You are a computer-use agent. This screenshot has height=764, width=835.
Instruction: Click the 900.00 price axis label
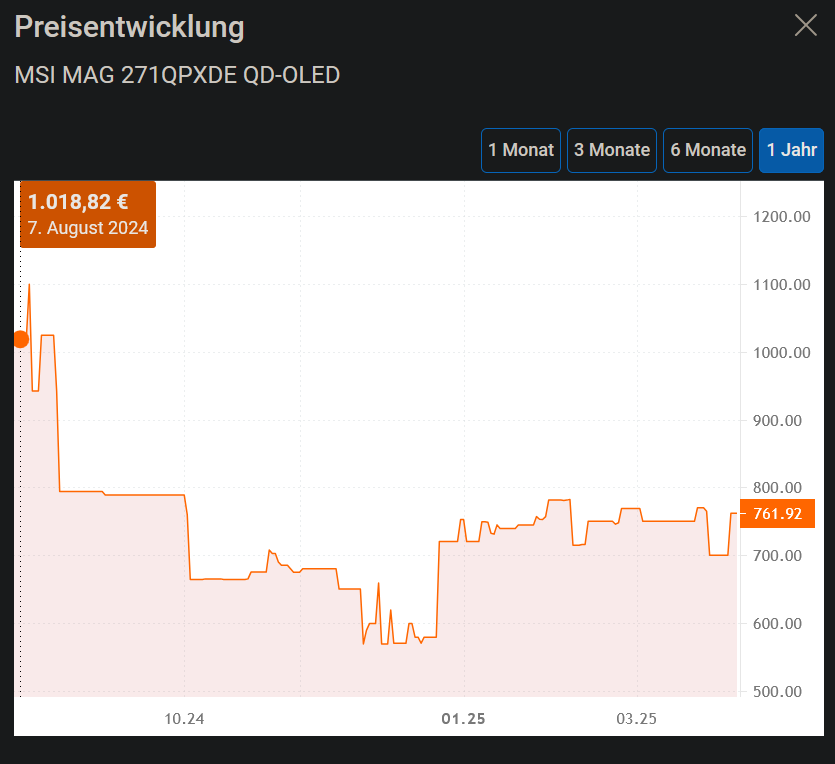coord(777,421)
